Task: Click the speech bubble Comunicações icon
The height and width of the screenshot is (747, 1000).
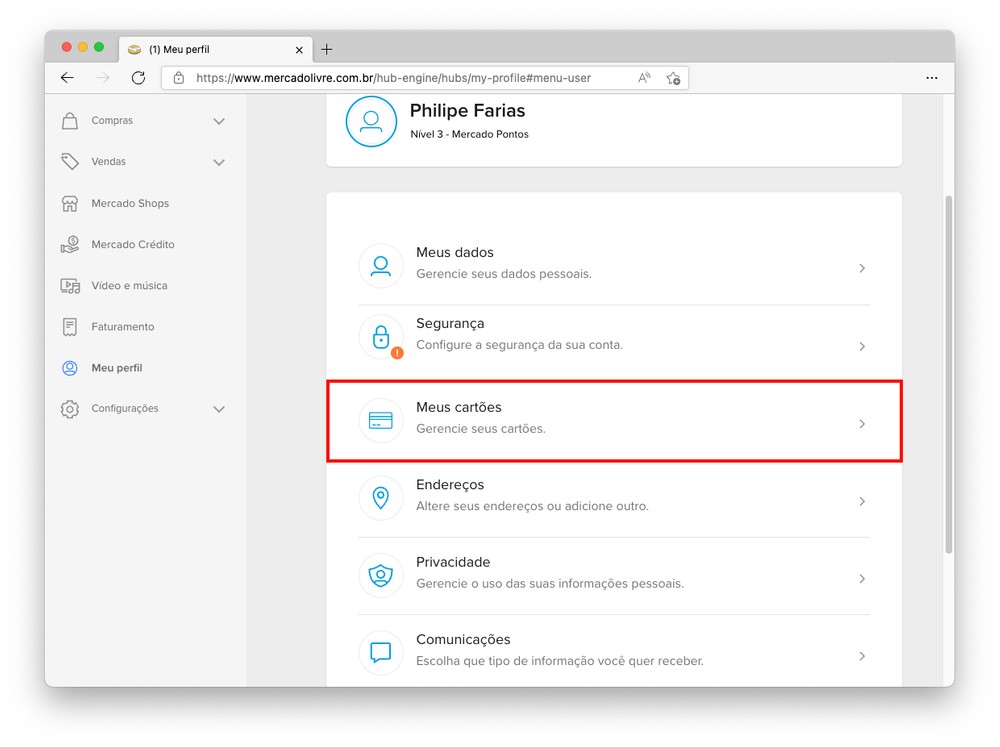Action: point(380,652)
